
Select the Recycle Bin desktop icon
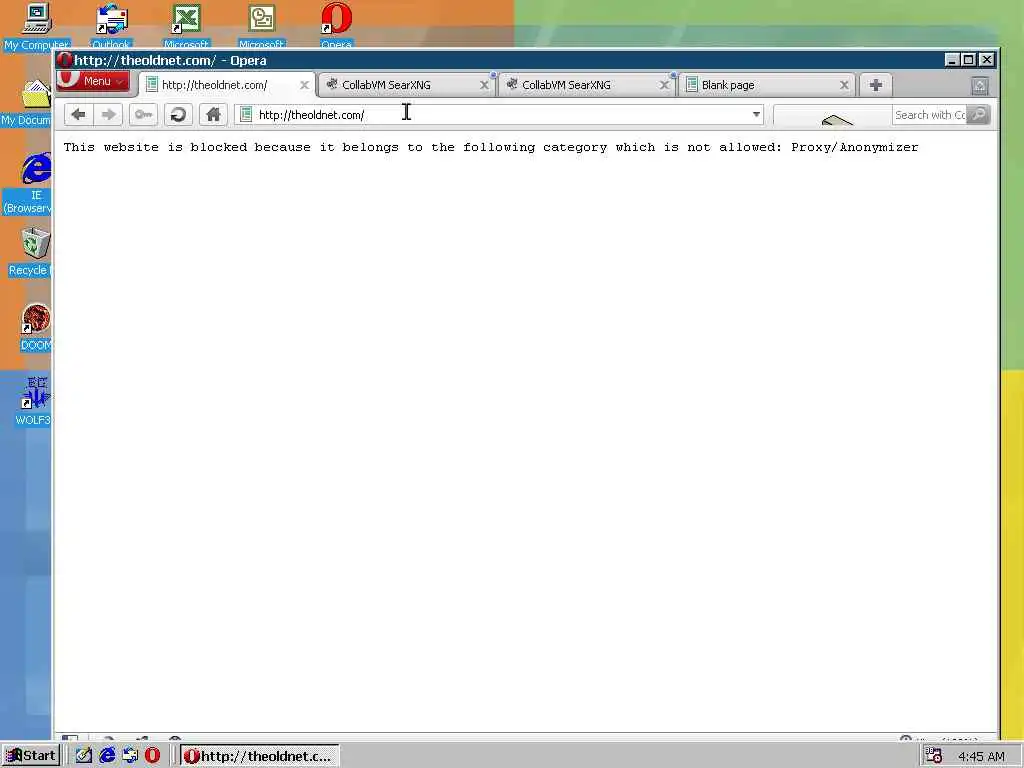coord(29,252)
